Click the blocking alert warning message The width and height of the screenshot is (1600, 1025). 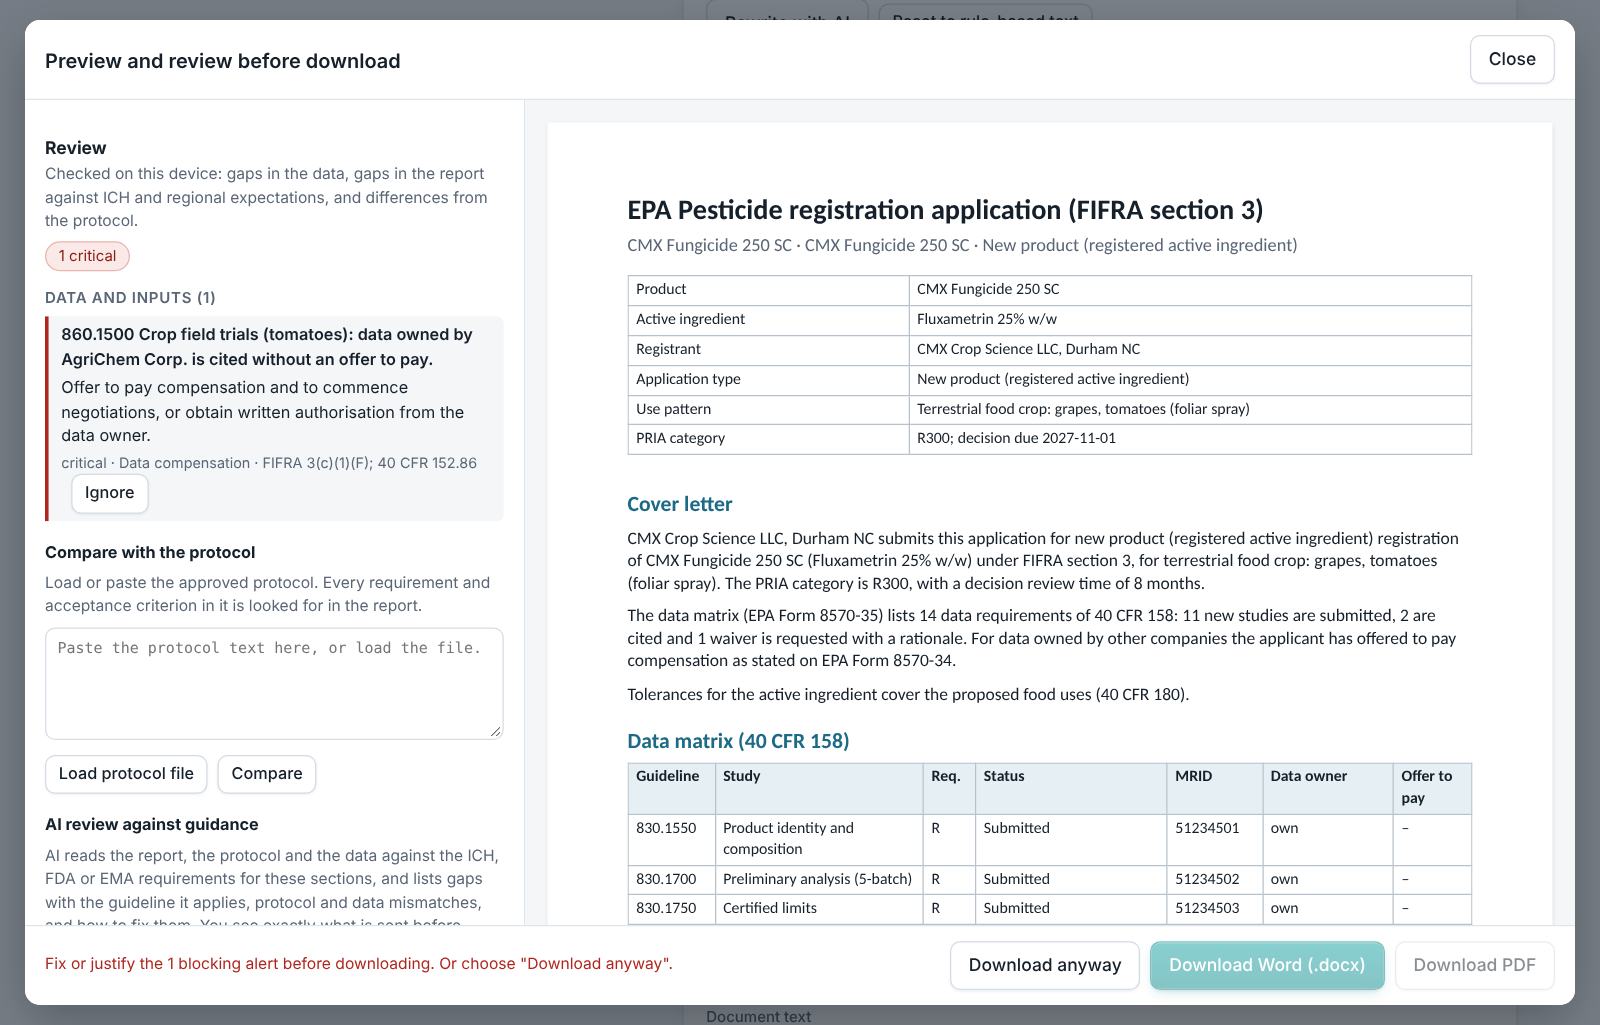(x=359, y=964)
